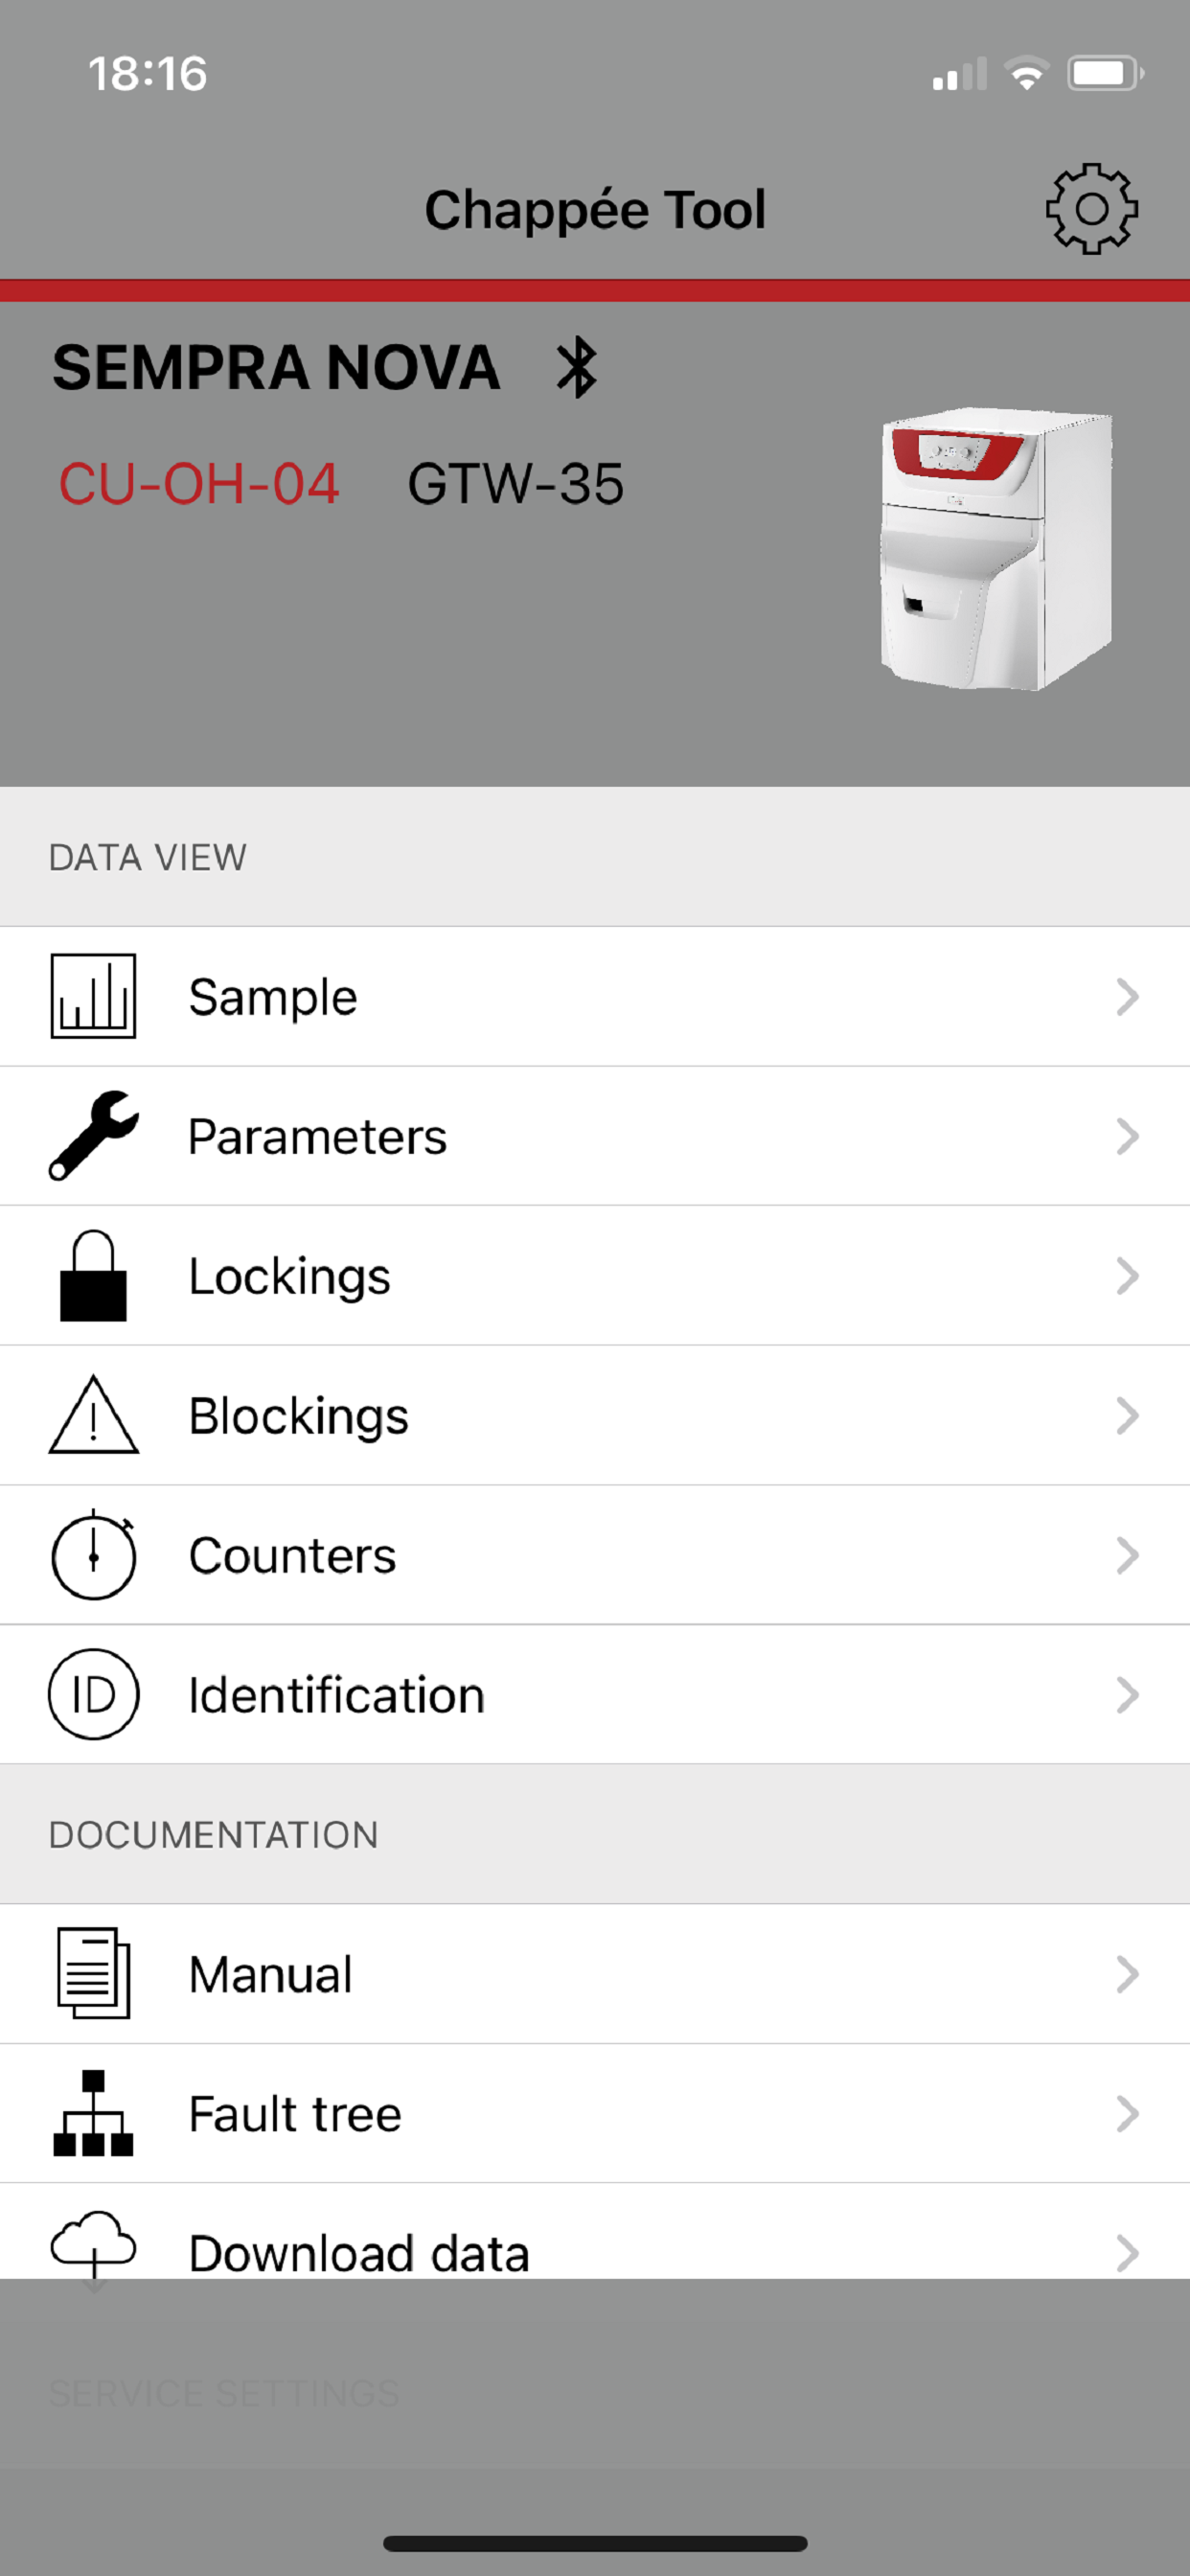The height and width of the screenshot is (2576, 1190).
Task: Expand the Sample row chevron
Action: 1127,997
